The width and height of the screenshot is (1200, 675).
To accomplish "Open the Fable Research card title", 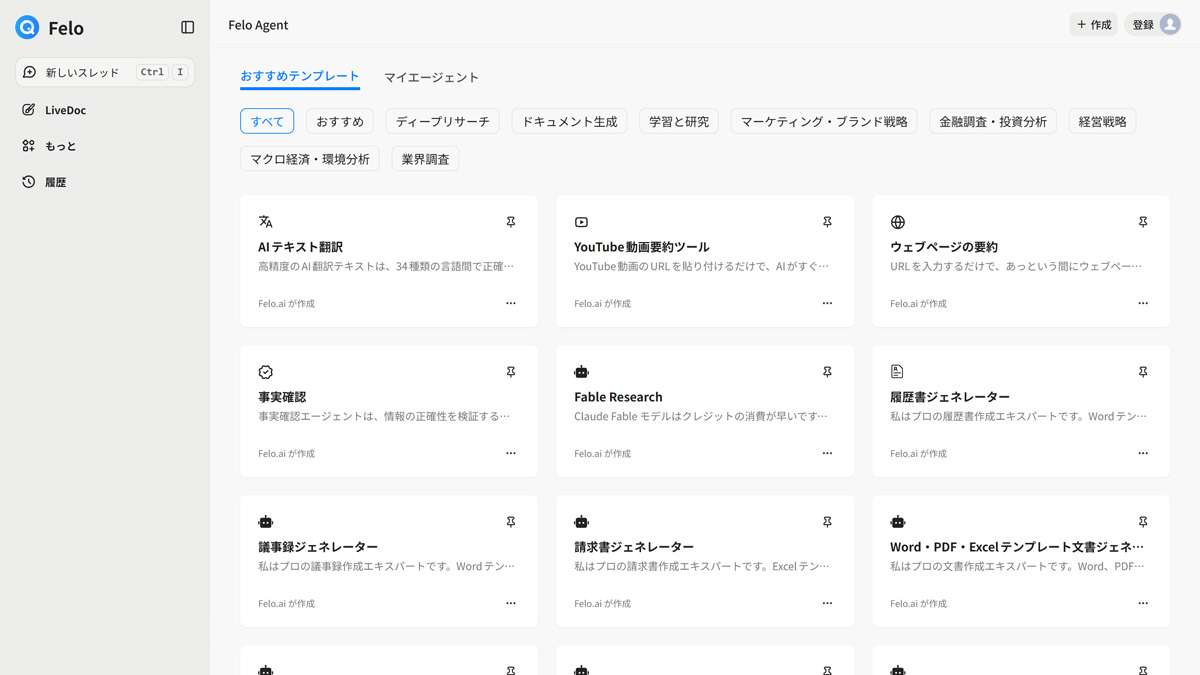I will click(618, 397).
